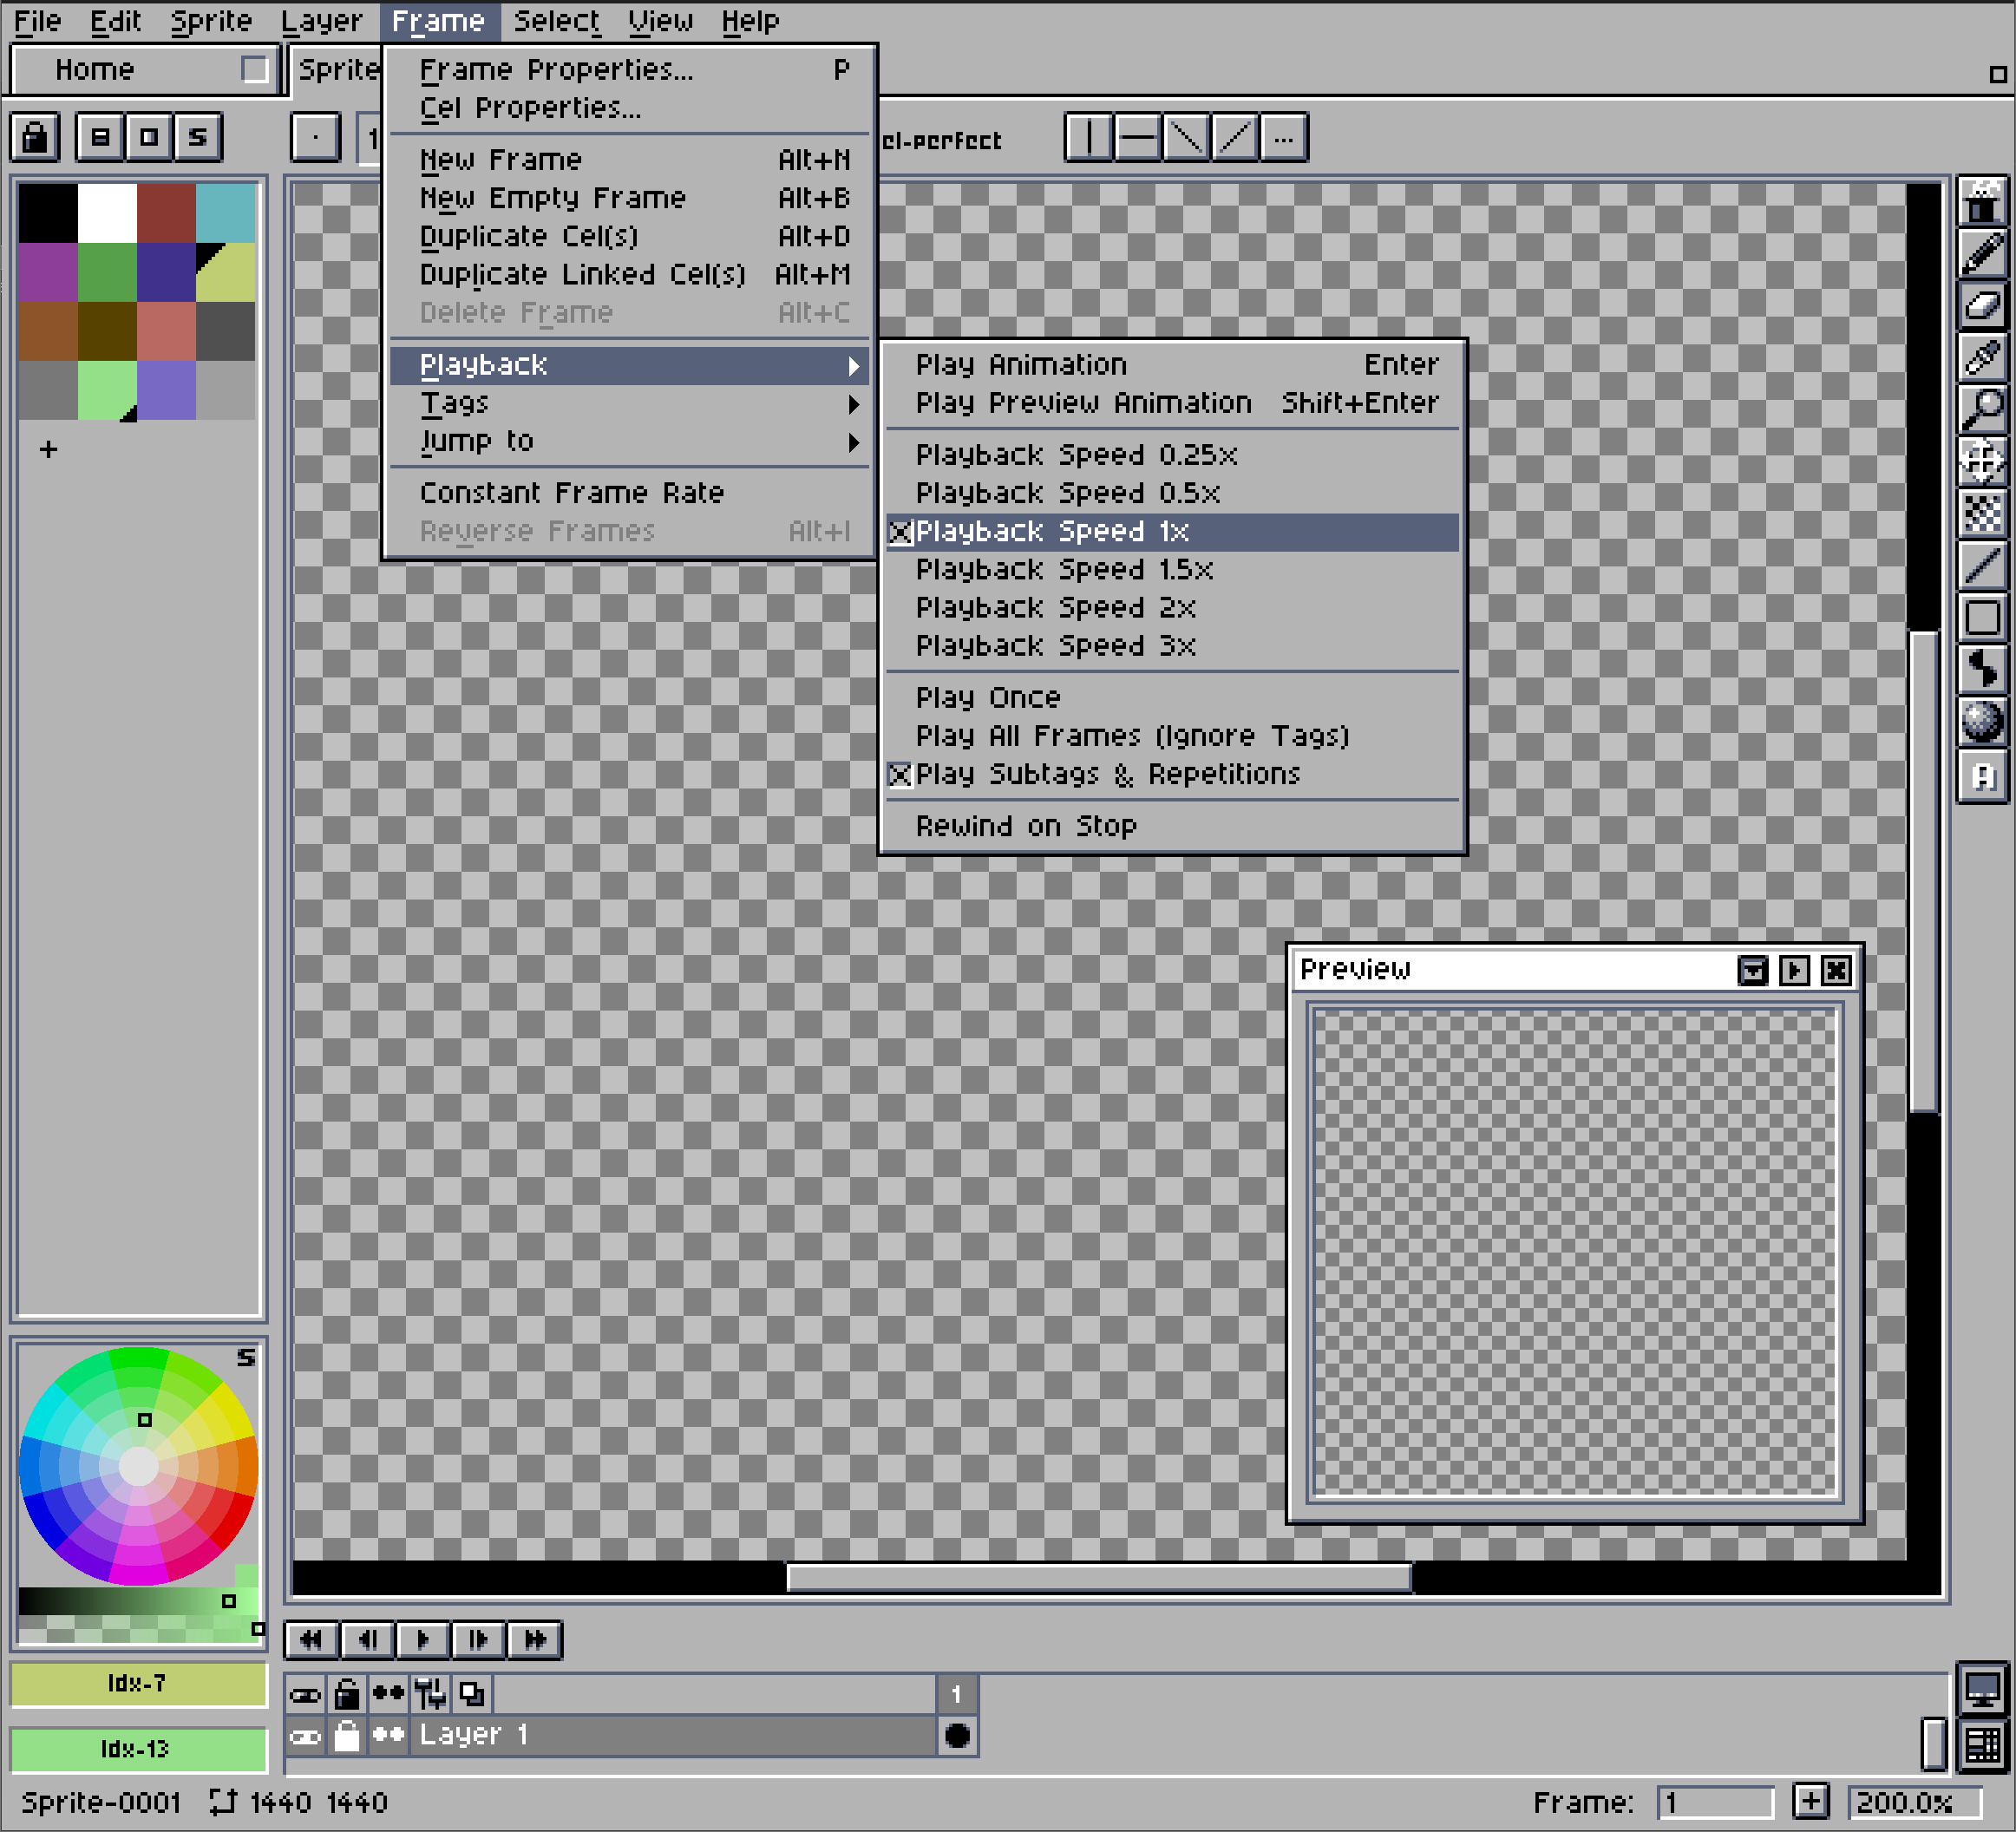Toggle continuous layers in timeline header
The width and height of the screenshot is (2016, 1832).
(x=388, y=1693)
